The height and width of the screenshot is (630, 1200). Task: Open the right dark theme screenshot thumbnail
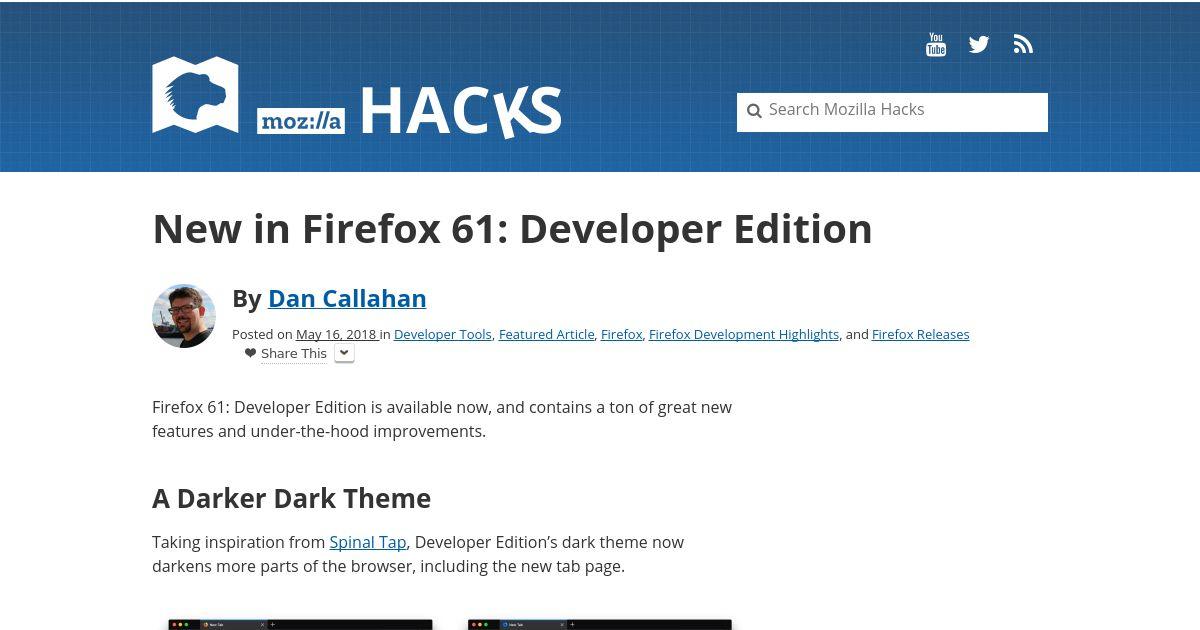pos(600,624)
